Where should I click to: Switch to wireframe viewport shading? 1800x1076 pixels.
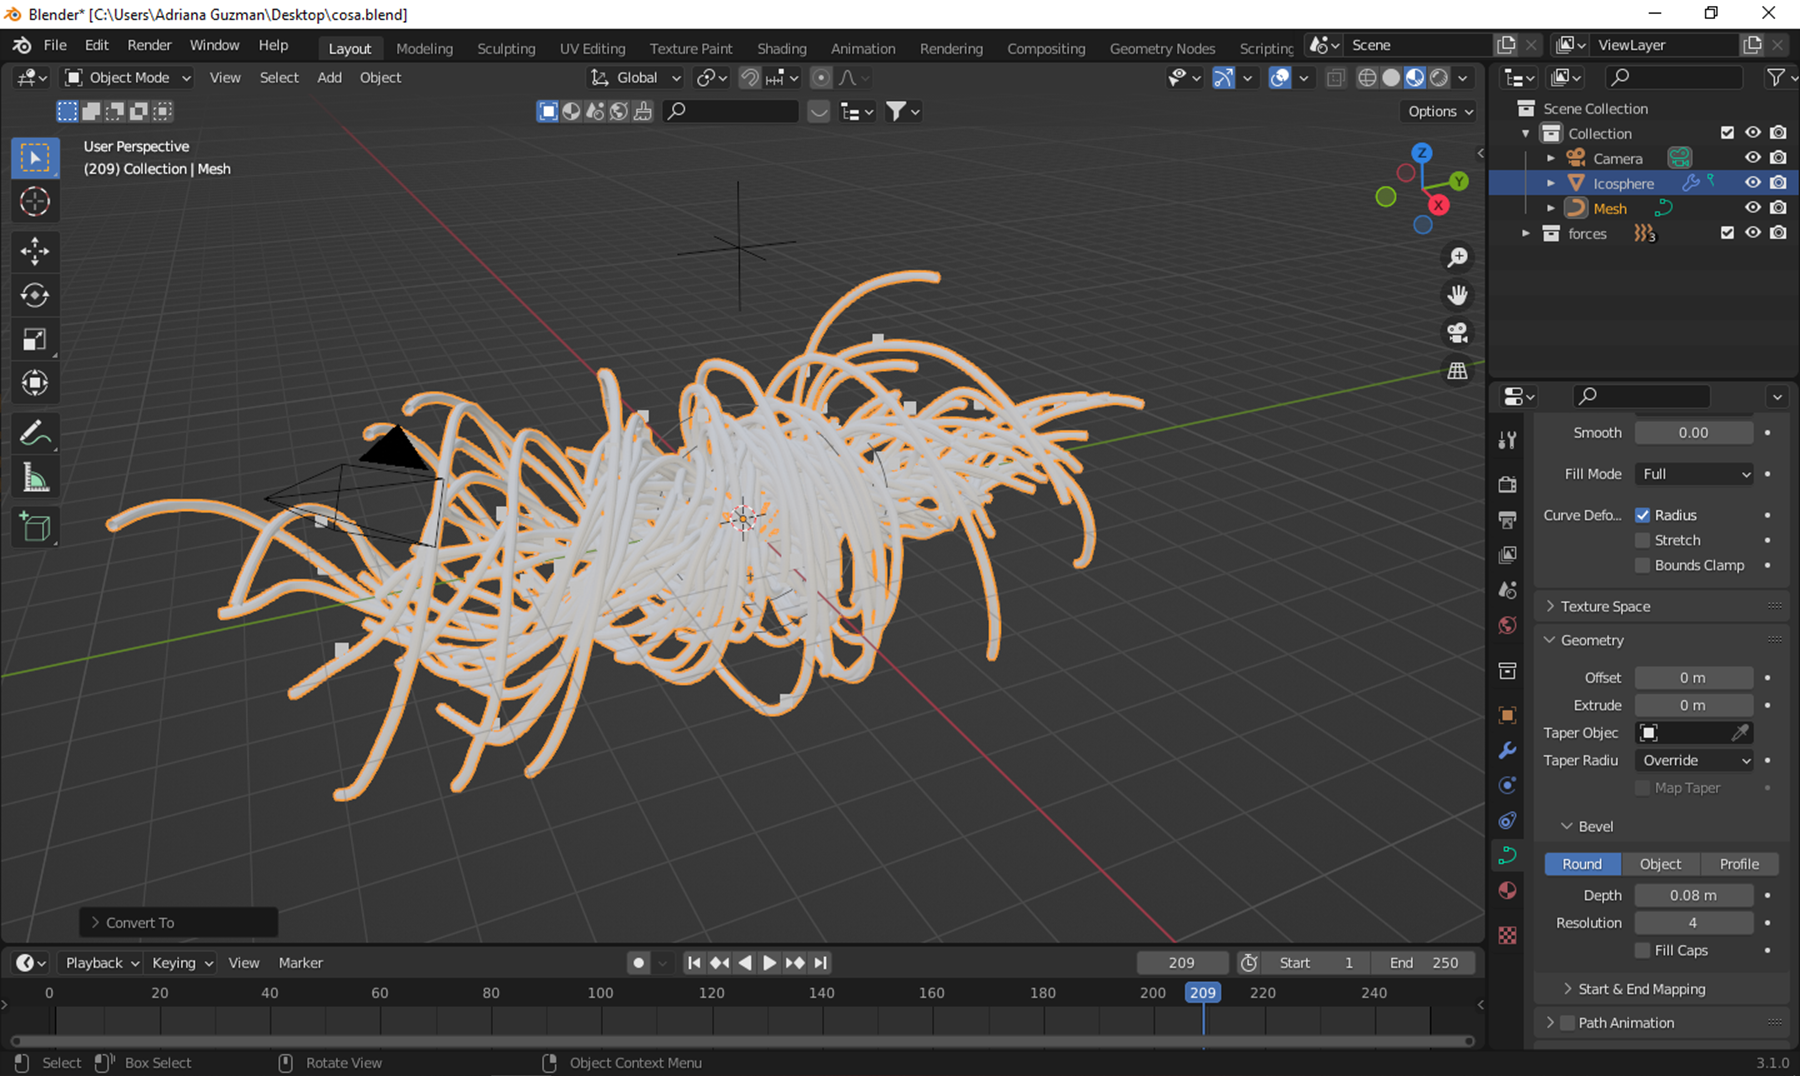tap(1367, 78)
